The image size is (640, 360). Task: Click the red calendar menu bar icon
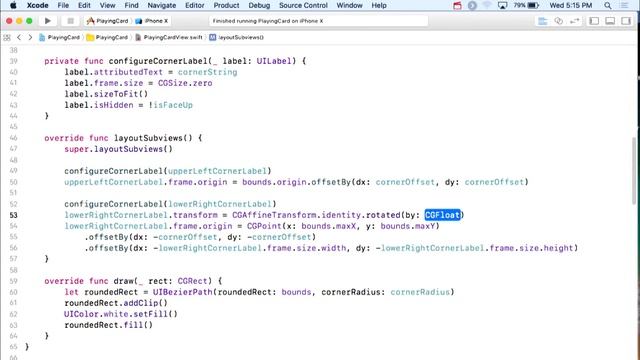tap(457, 5)
